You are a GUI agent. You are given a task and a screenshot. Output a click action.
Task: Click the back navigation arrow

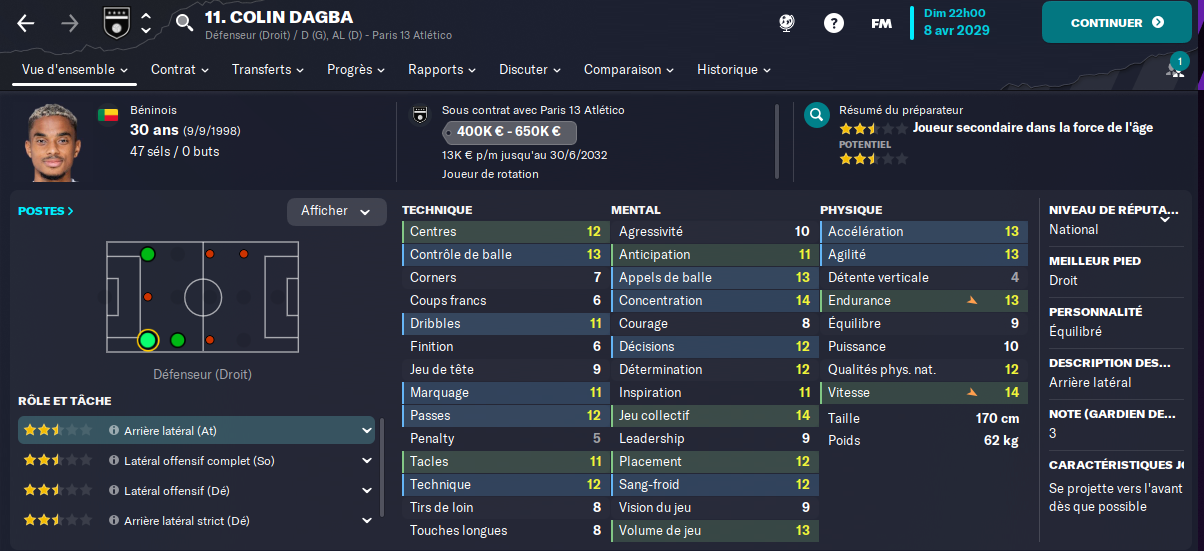[26, 23]
